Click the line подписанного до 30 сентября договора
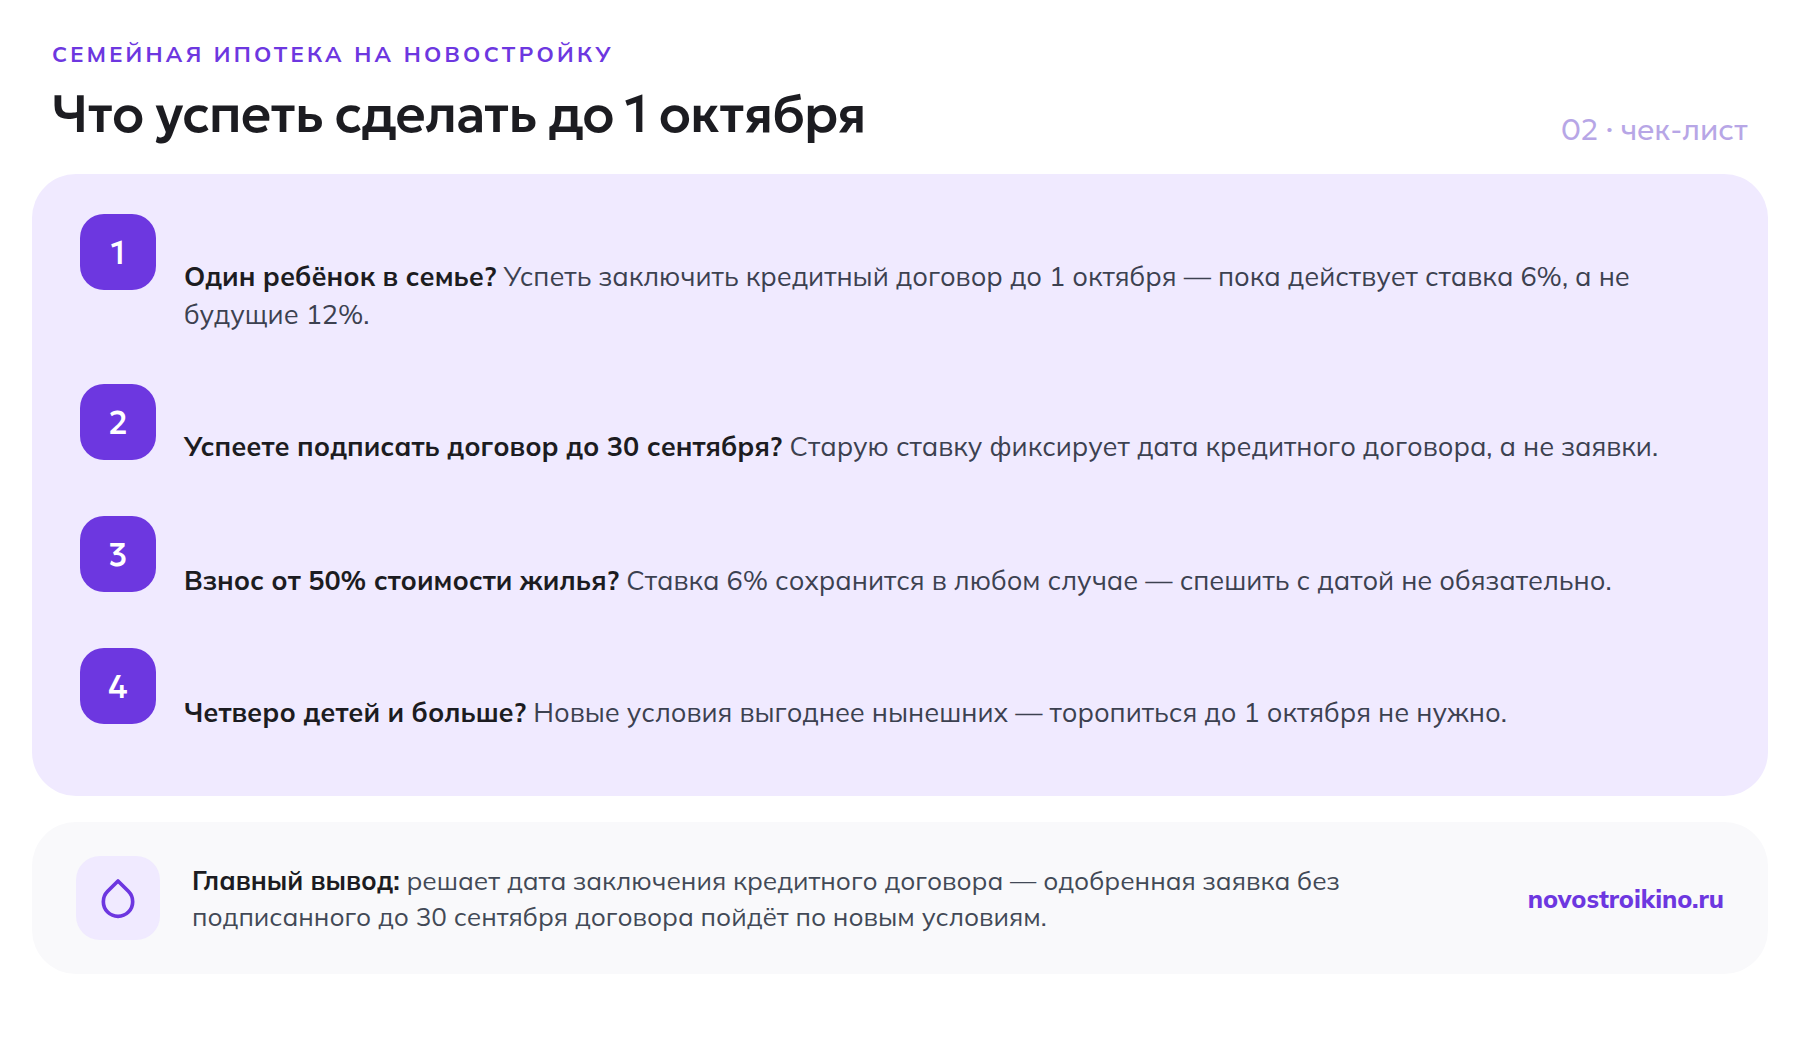The height and width of the screenshot is (1040, 1800). click(x=443, y=917)
